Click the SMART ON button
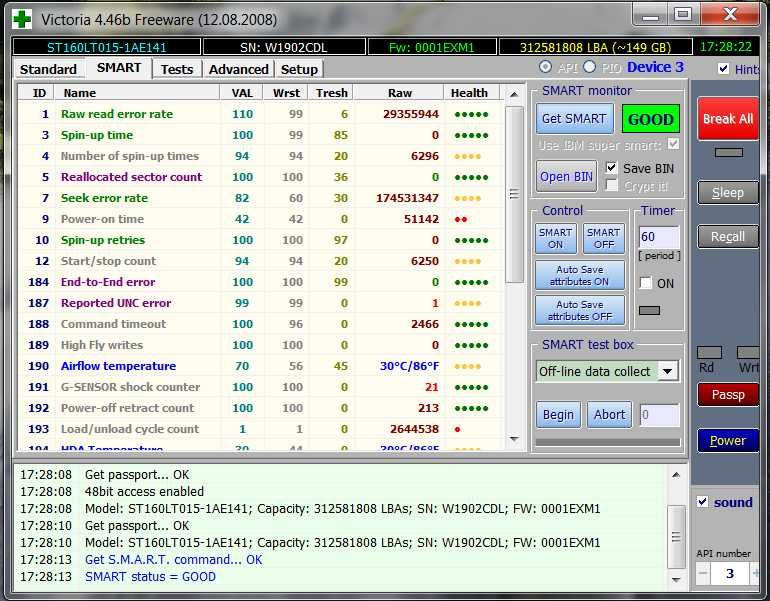Image resolution: width=770 pixels, height=601 pixels. coord(555,238)
